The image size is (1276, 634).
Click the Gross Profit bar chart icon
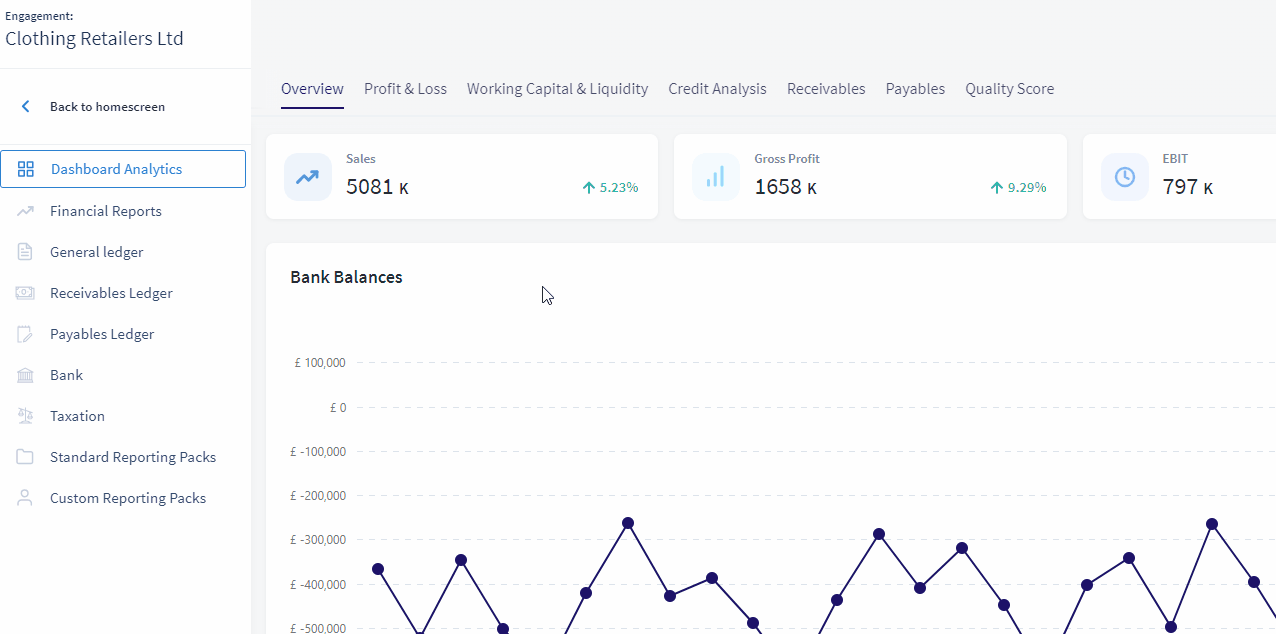(x=716, y=177)
